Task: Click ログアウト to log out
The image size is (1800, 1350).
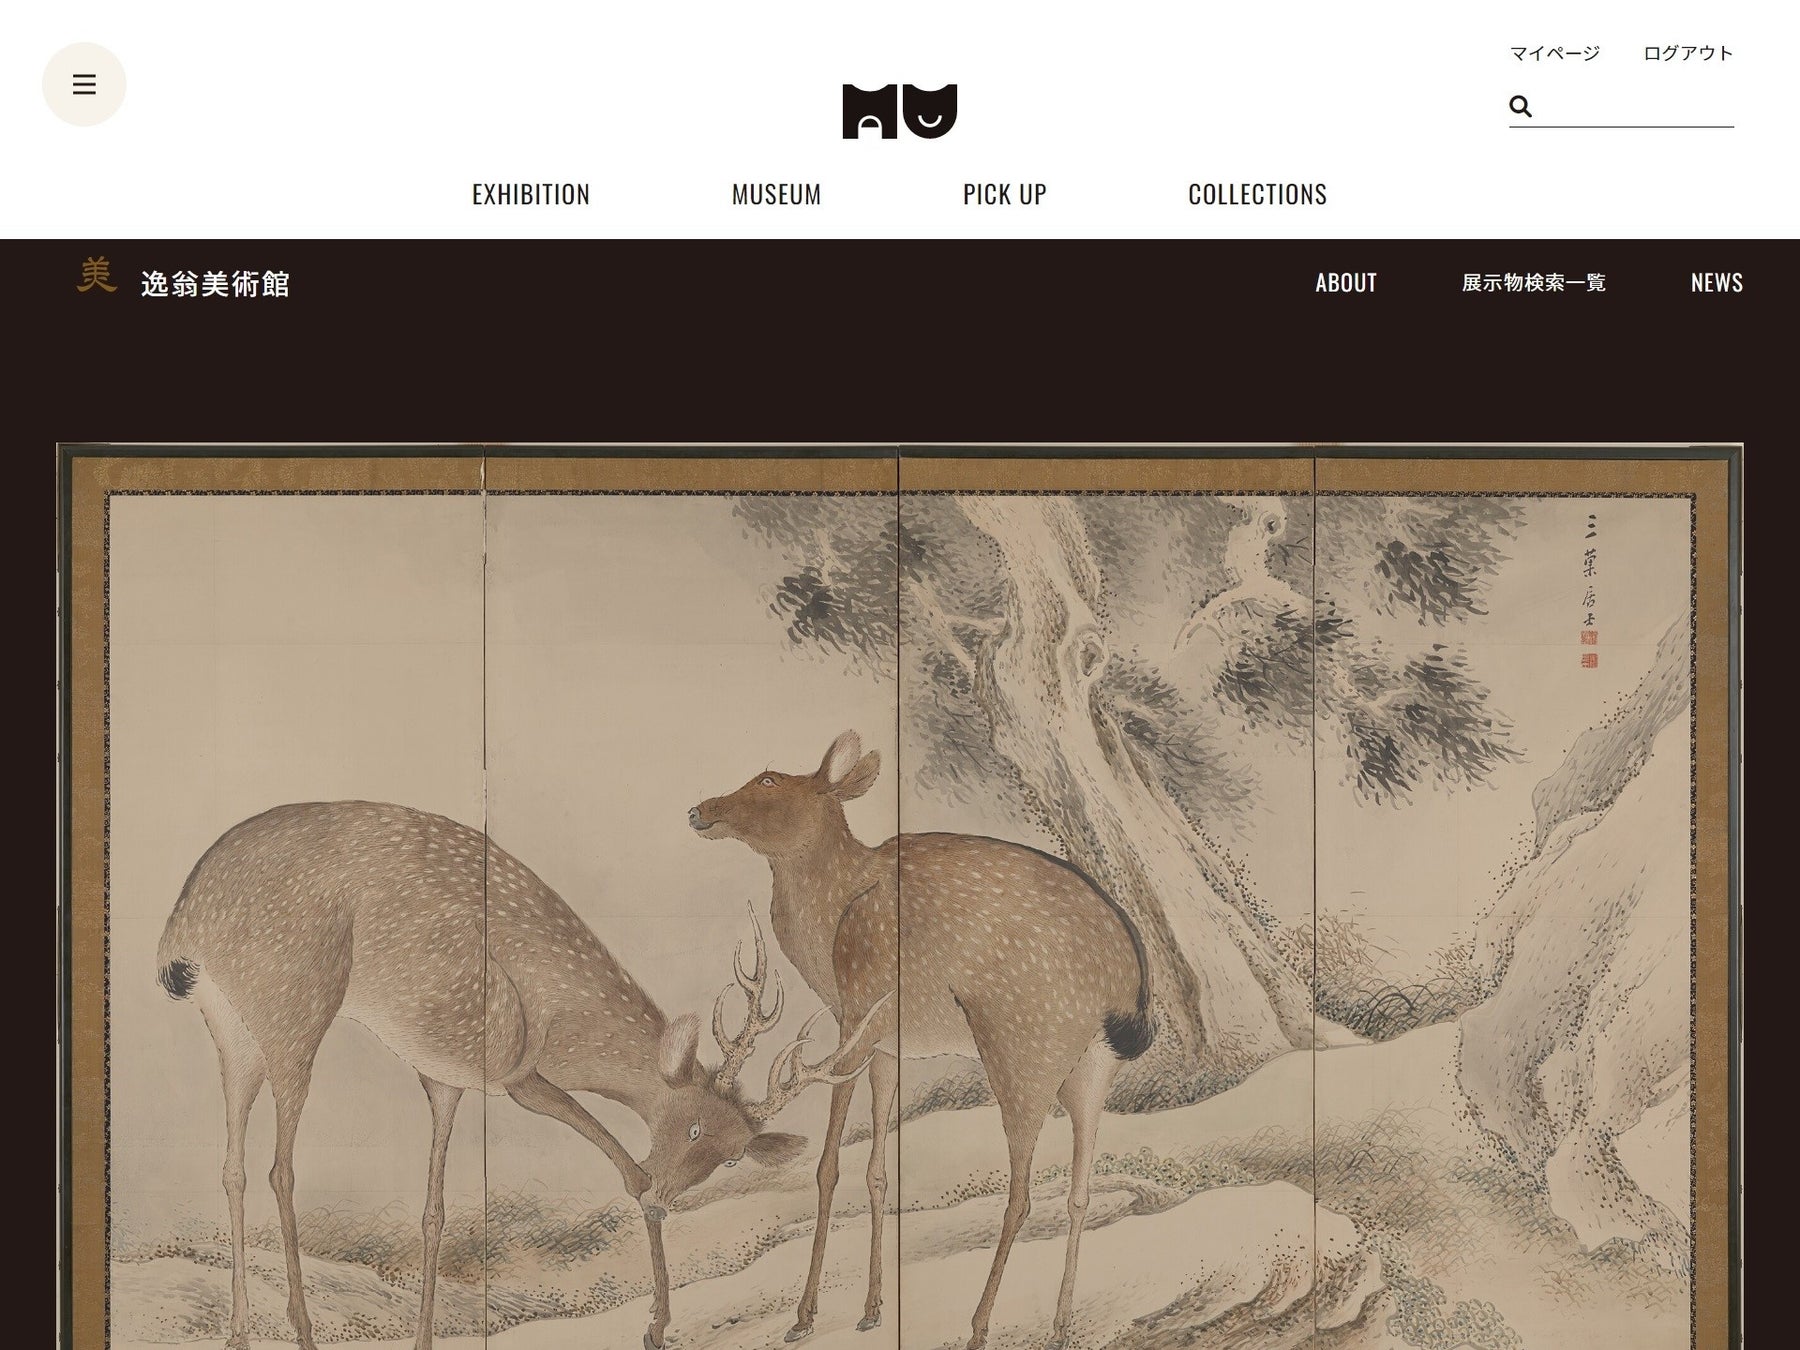Action: [1688, 53]
